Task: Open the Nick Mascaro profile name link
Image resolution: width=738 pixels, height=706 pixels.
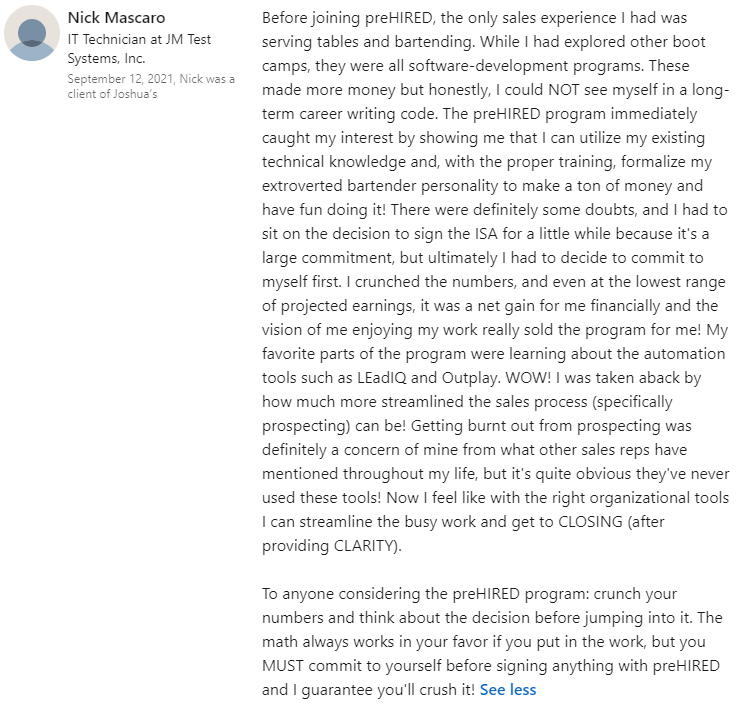Action: coord(117,17)
